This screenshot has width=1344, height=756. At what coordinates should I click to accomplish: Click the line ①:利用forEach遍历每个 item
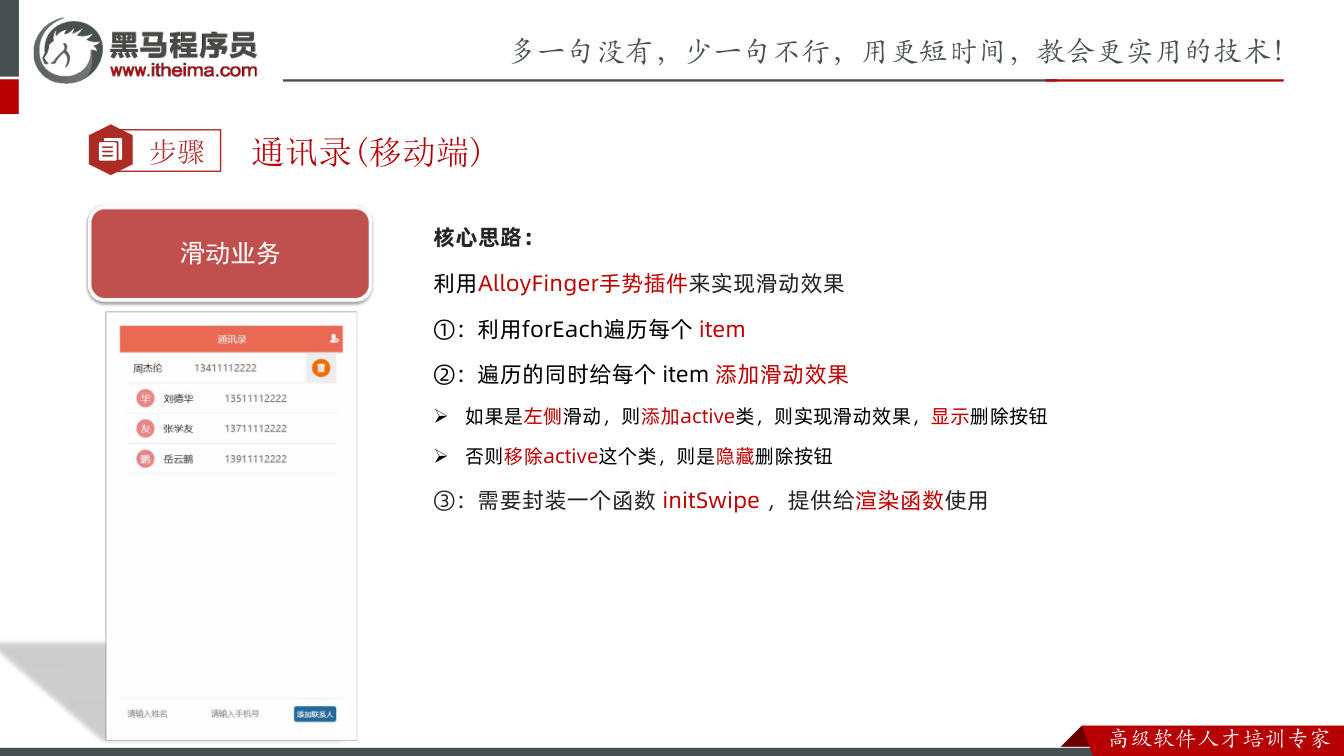[x=589, y=329]
